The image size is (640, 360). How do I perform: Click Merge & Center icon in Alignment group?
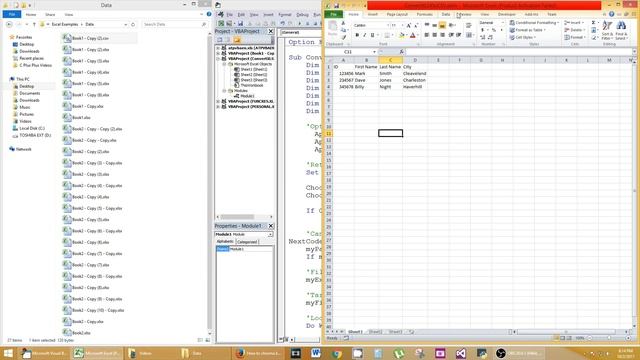[x=469, y=36]
